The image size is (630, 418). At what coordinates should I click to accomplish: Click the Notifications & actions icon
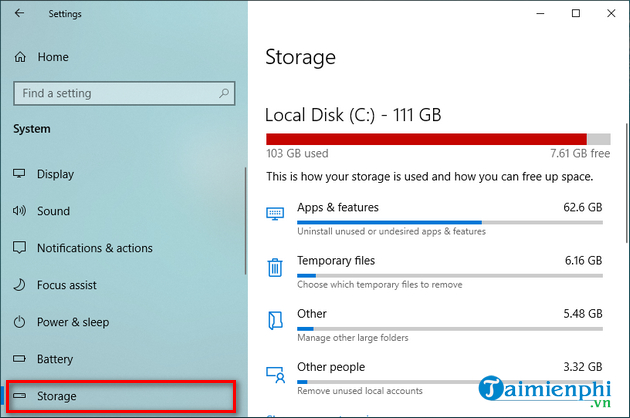pos(19,248)
